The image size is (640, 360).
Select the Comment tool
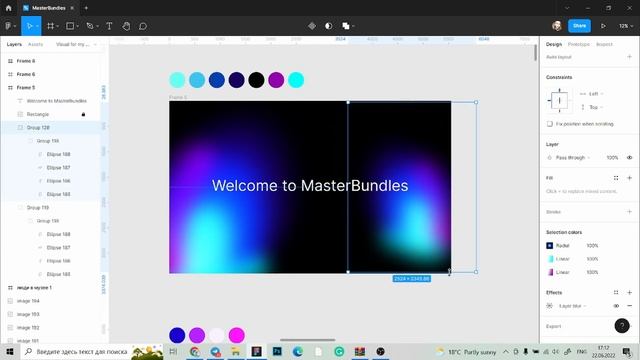(142, 26)
